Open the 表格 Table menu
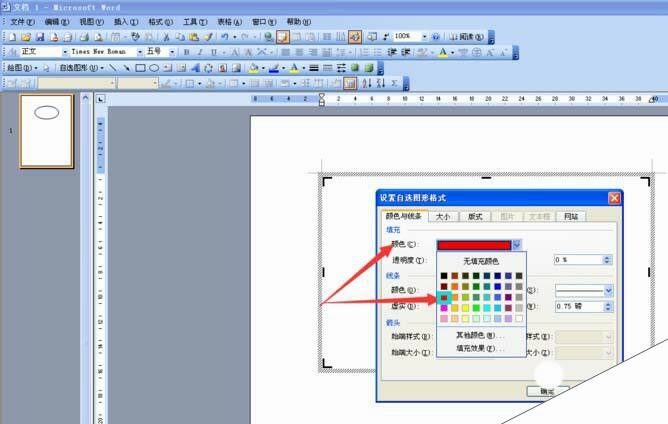The width and height of the screenshot is (668, 424). click(x=229, y=22)
